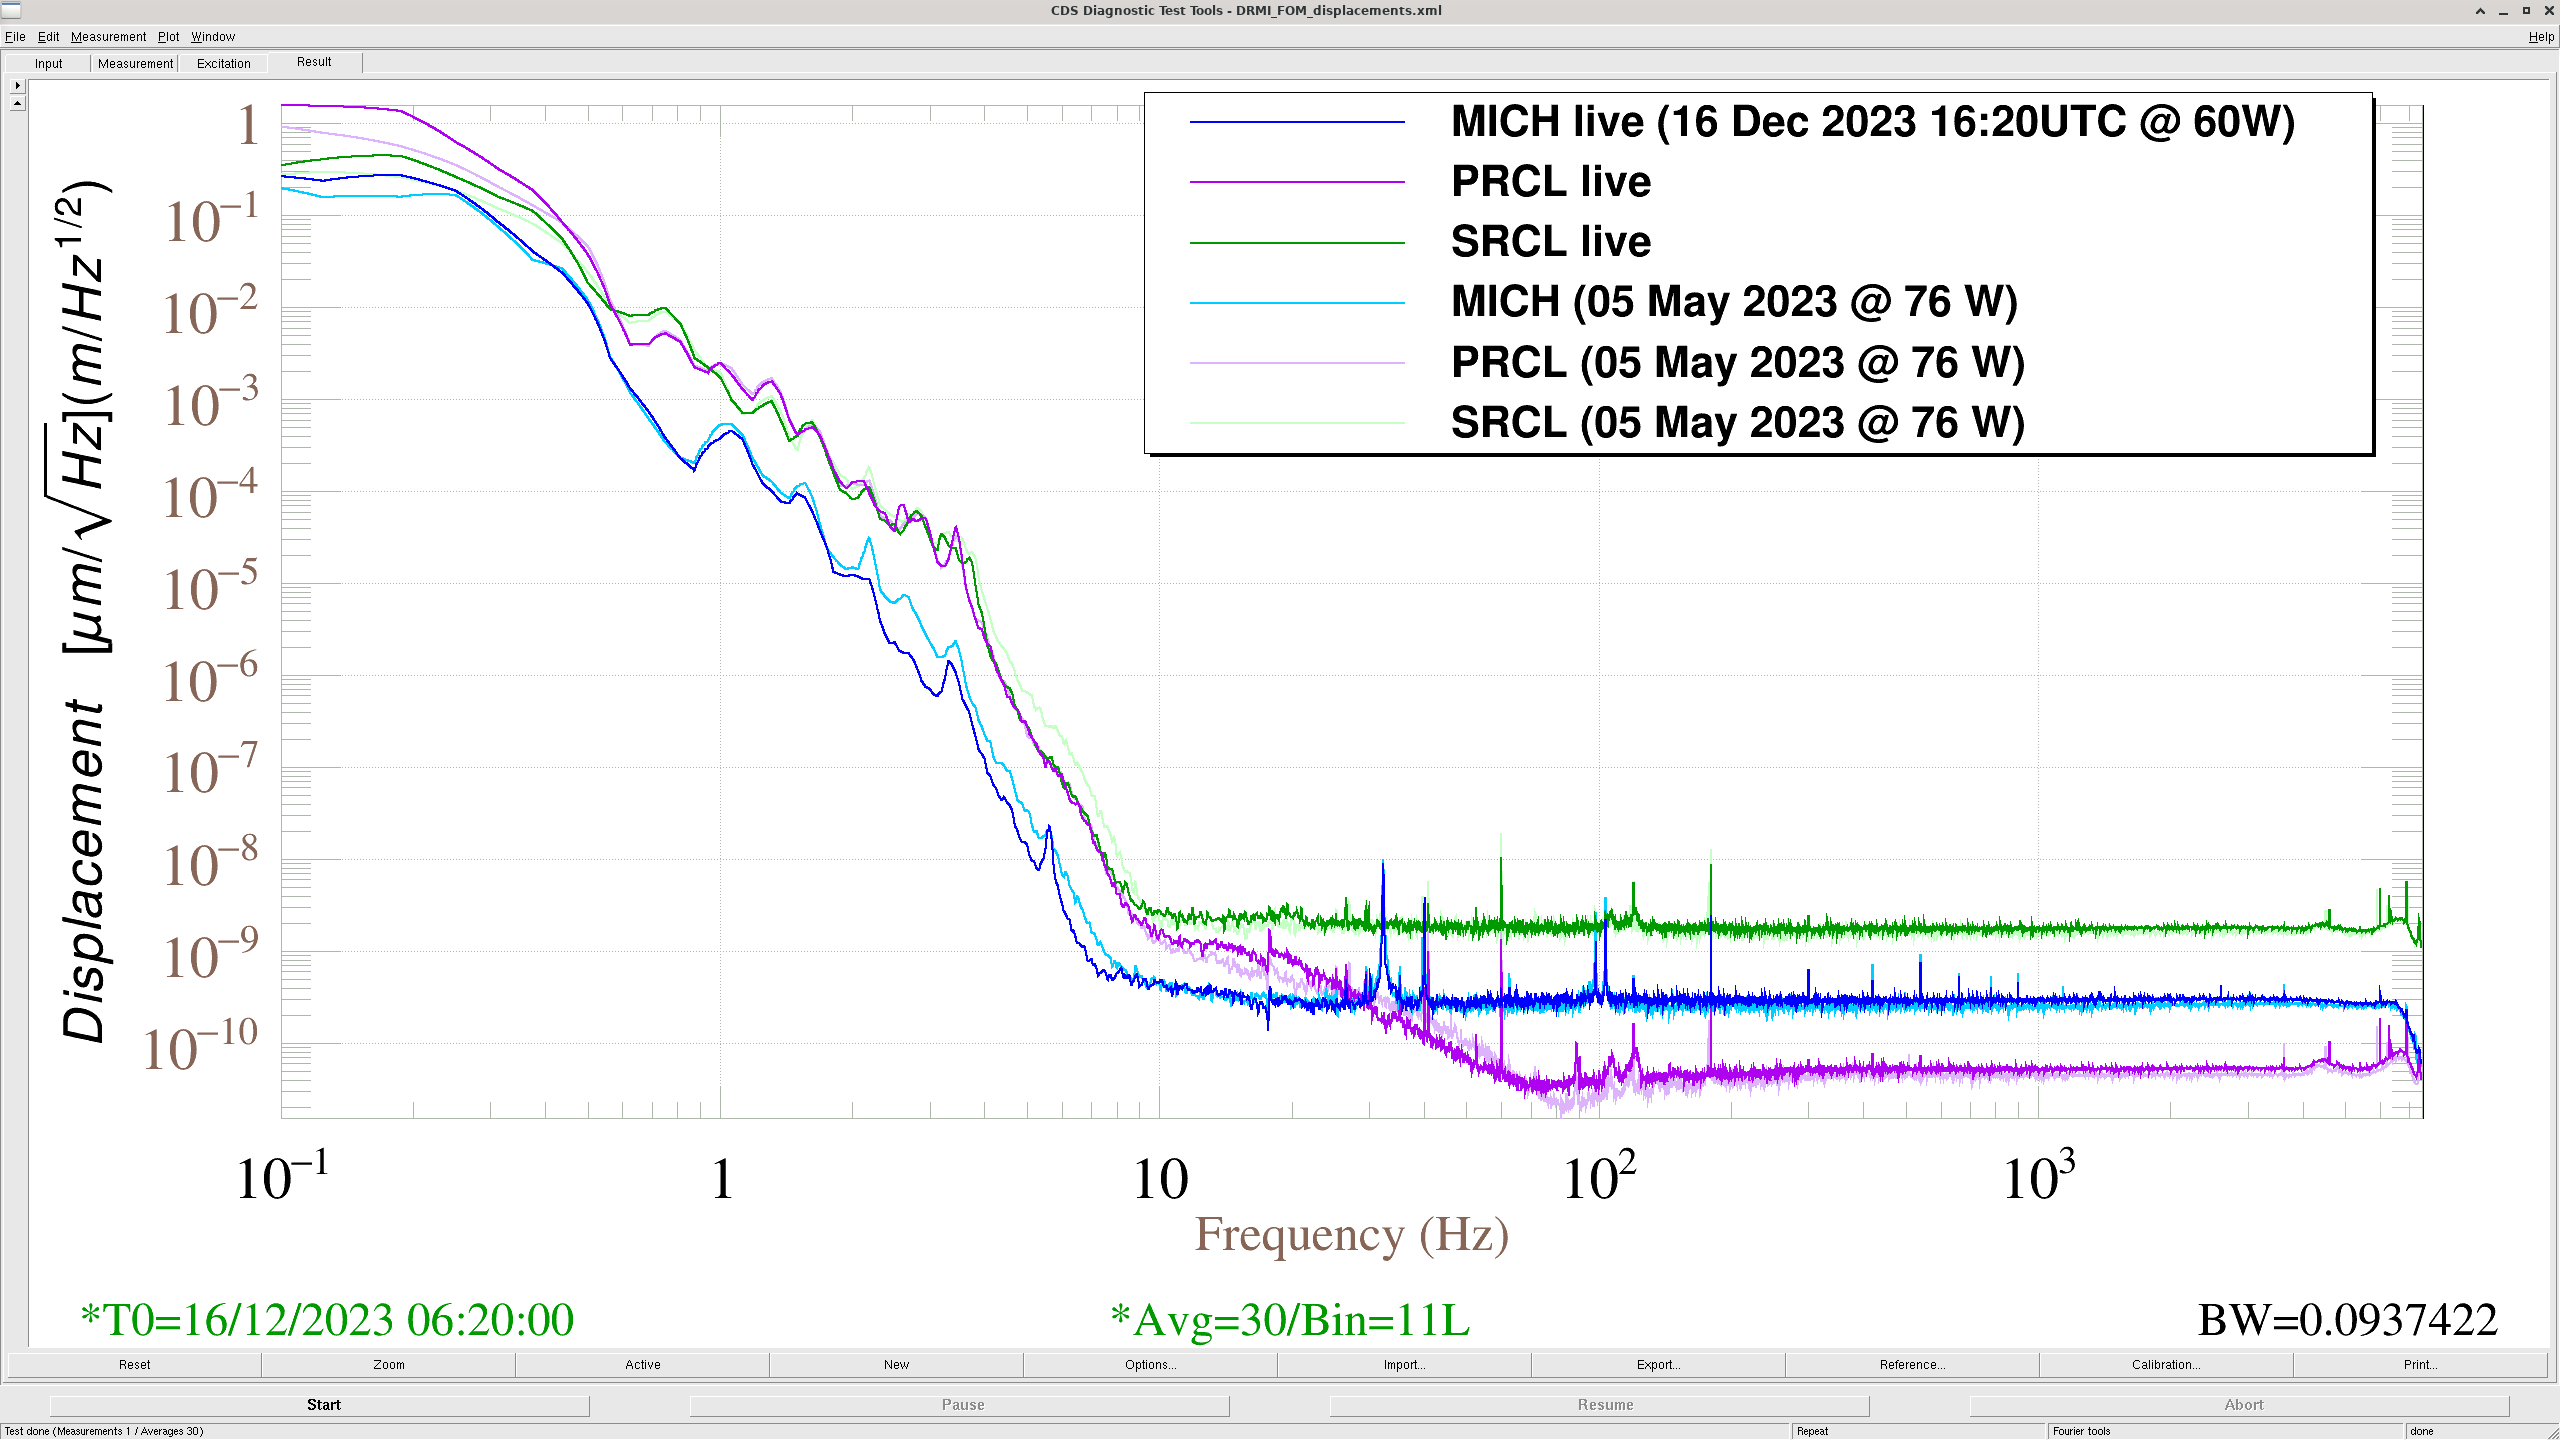2560x1440 pixels.
Task: Click the Zoom button under the plot
Action: click(x=389, y=1364)
